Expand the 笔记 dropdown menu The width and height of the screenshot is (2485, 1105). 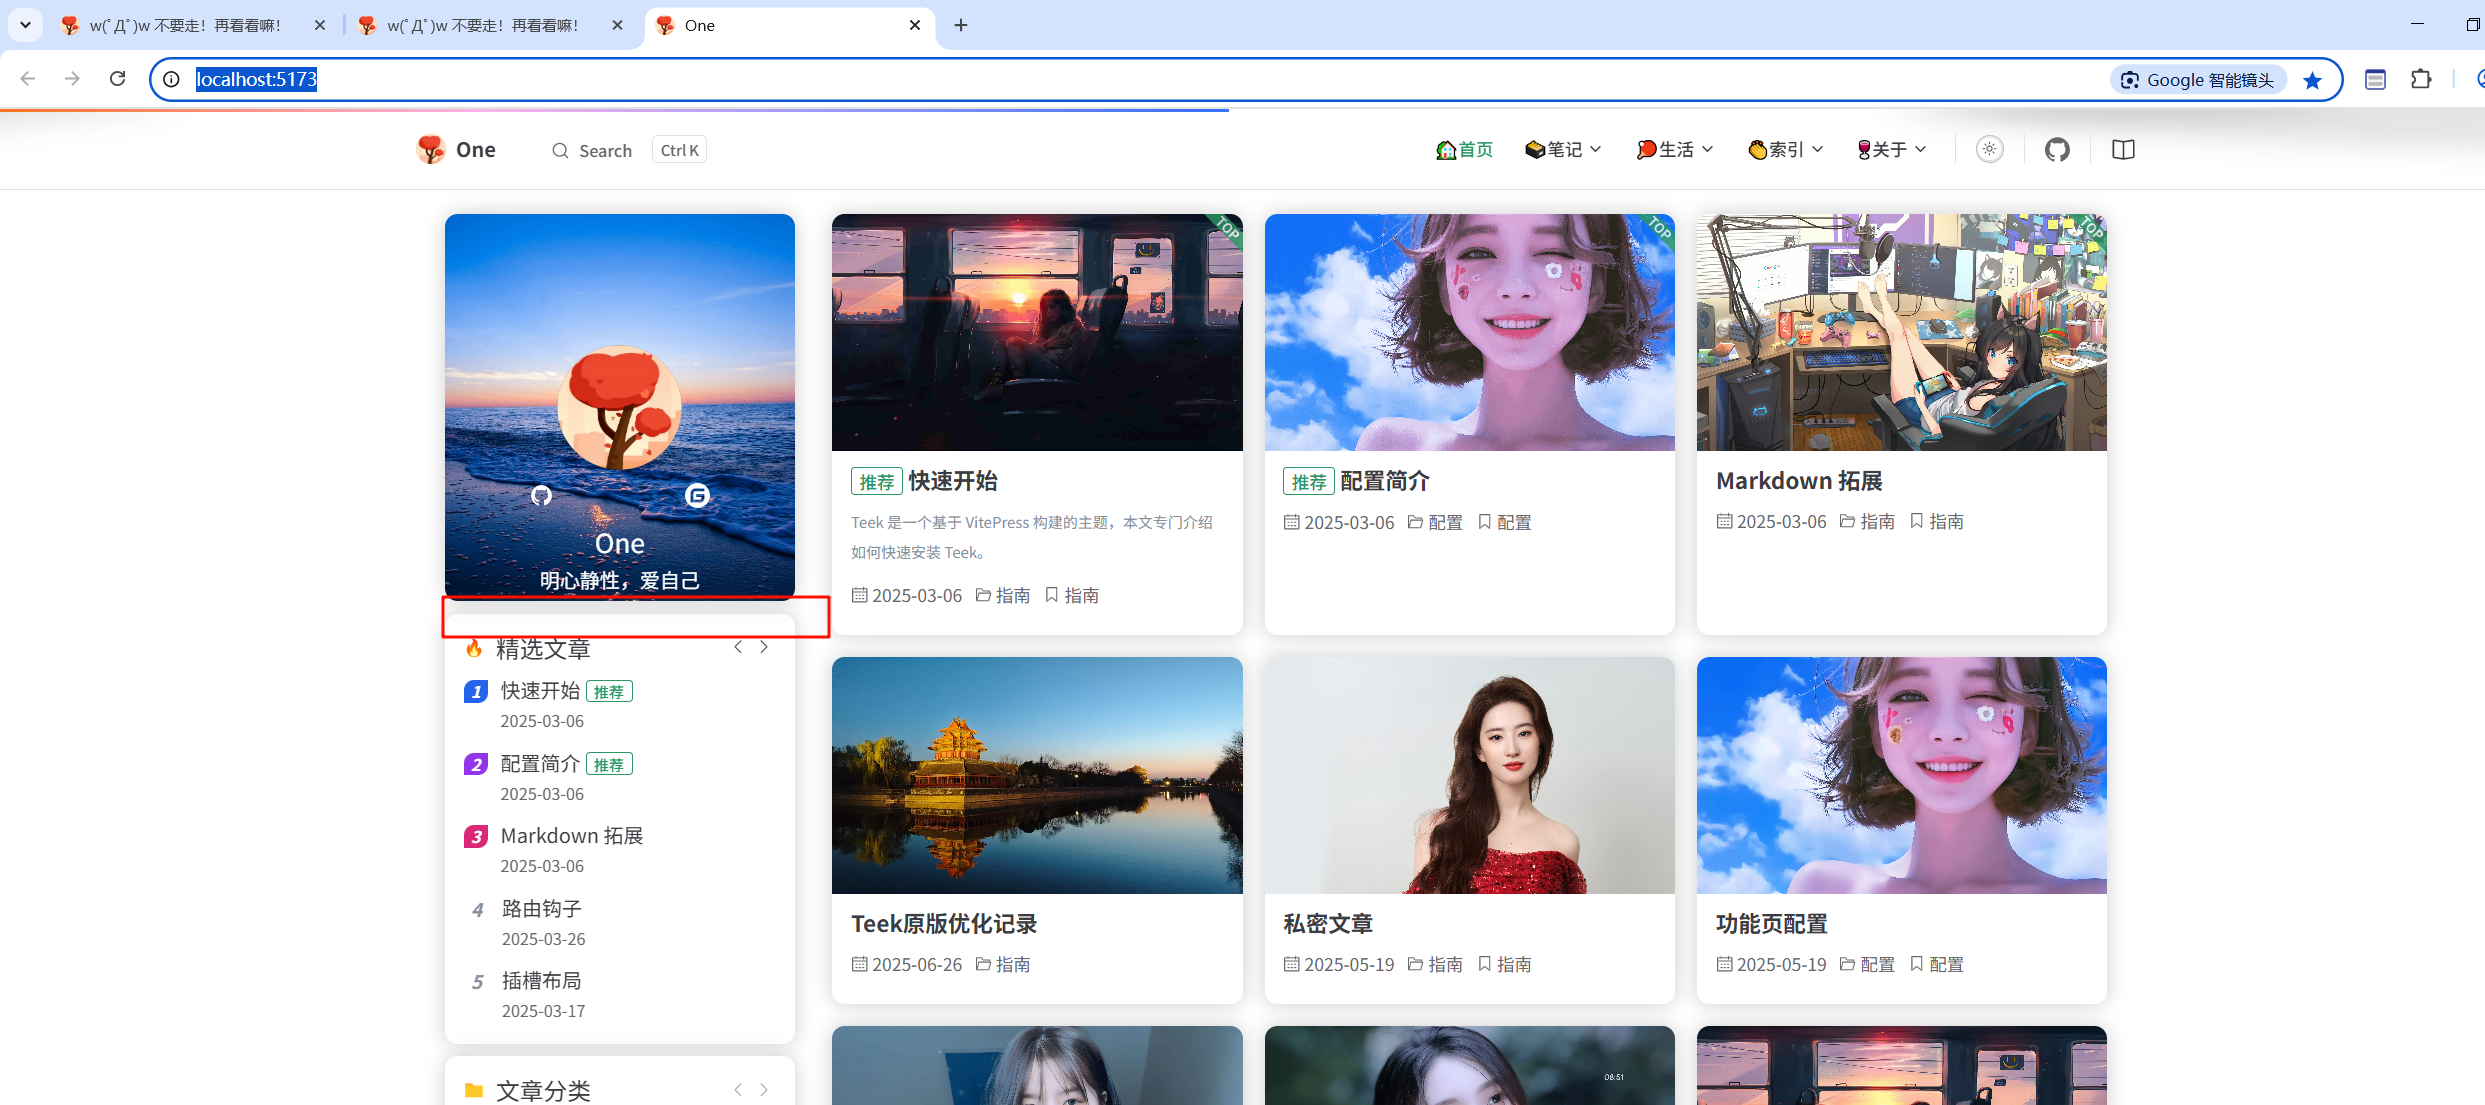pyautogui.click(x=1563, y=149)
